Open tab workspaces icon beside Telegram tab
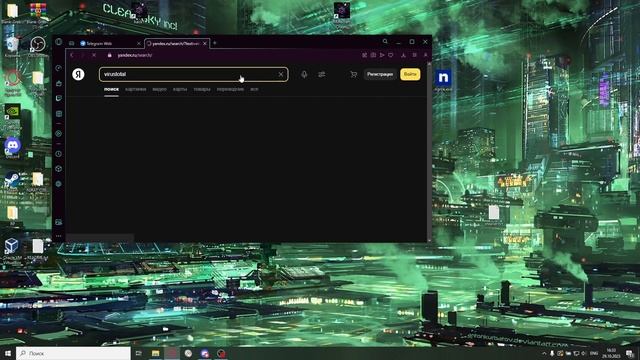Image resolution: width=640 pixels, height=360 pixels. coord(71,43)
